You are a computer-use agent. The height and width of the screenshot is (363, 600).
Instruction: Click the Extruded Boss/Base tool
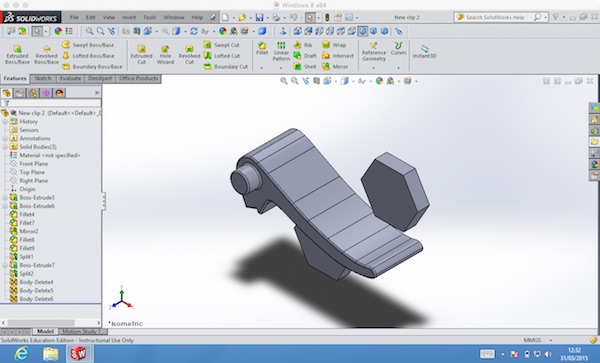click(17, 54)
